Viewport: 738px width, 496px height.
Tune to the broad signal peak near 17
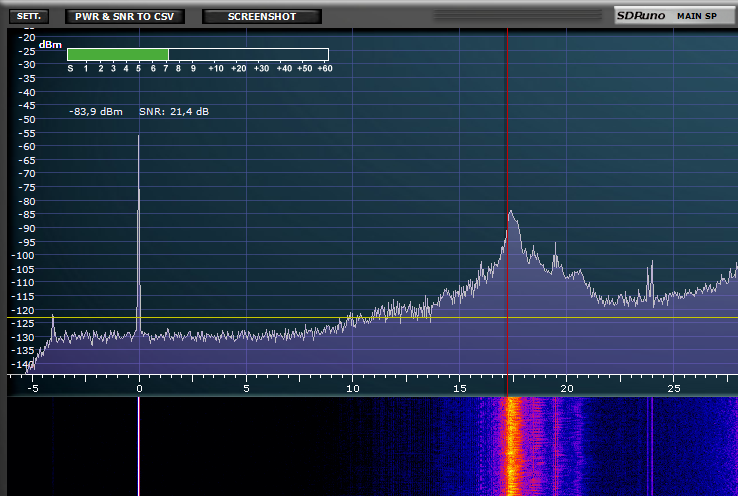coord(511,214)
